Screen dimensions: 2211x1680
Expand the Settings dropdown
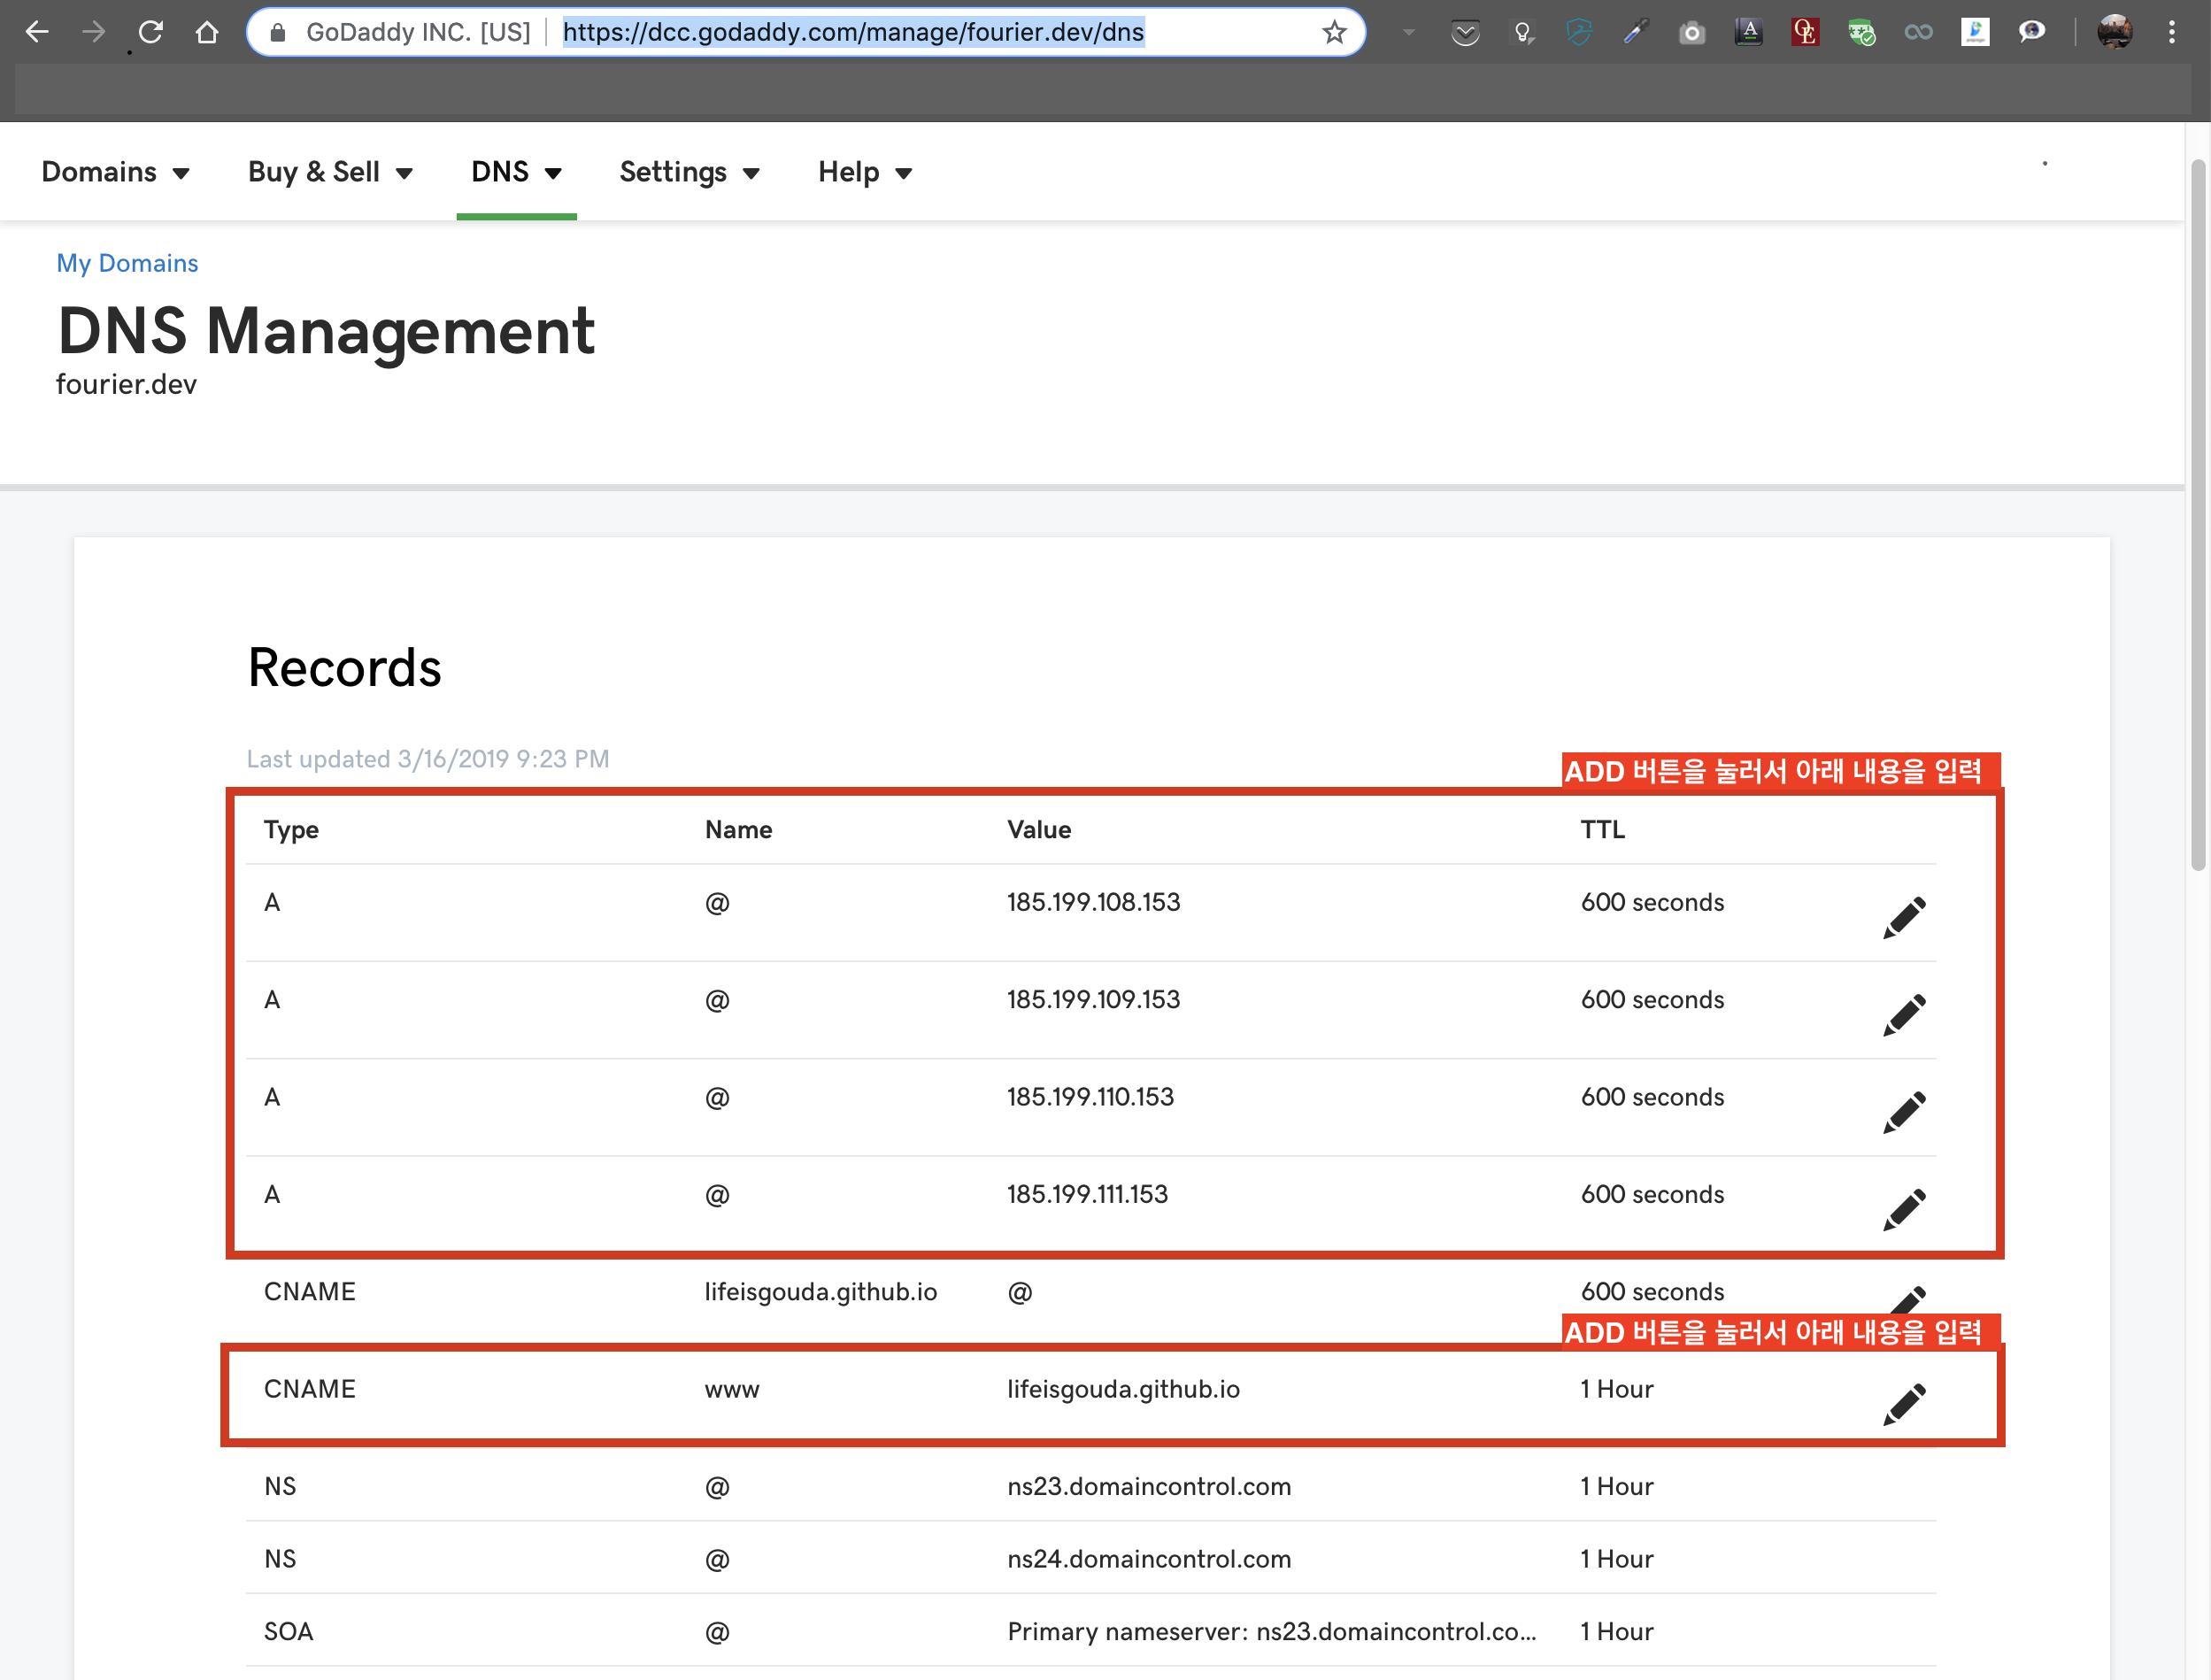click(689, 172)
